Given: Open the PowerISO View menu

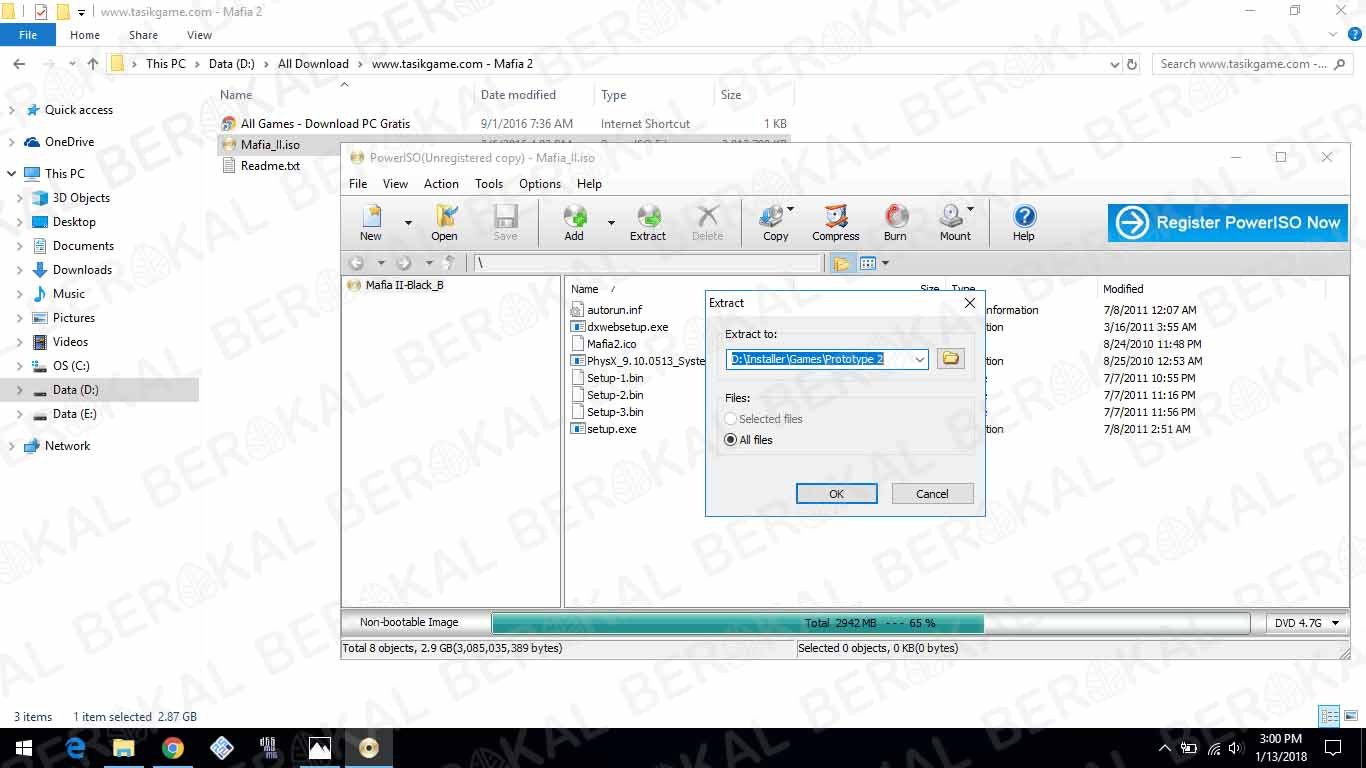Looking at the screenshot, I should (396, 184).
